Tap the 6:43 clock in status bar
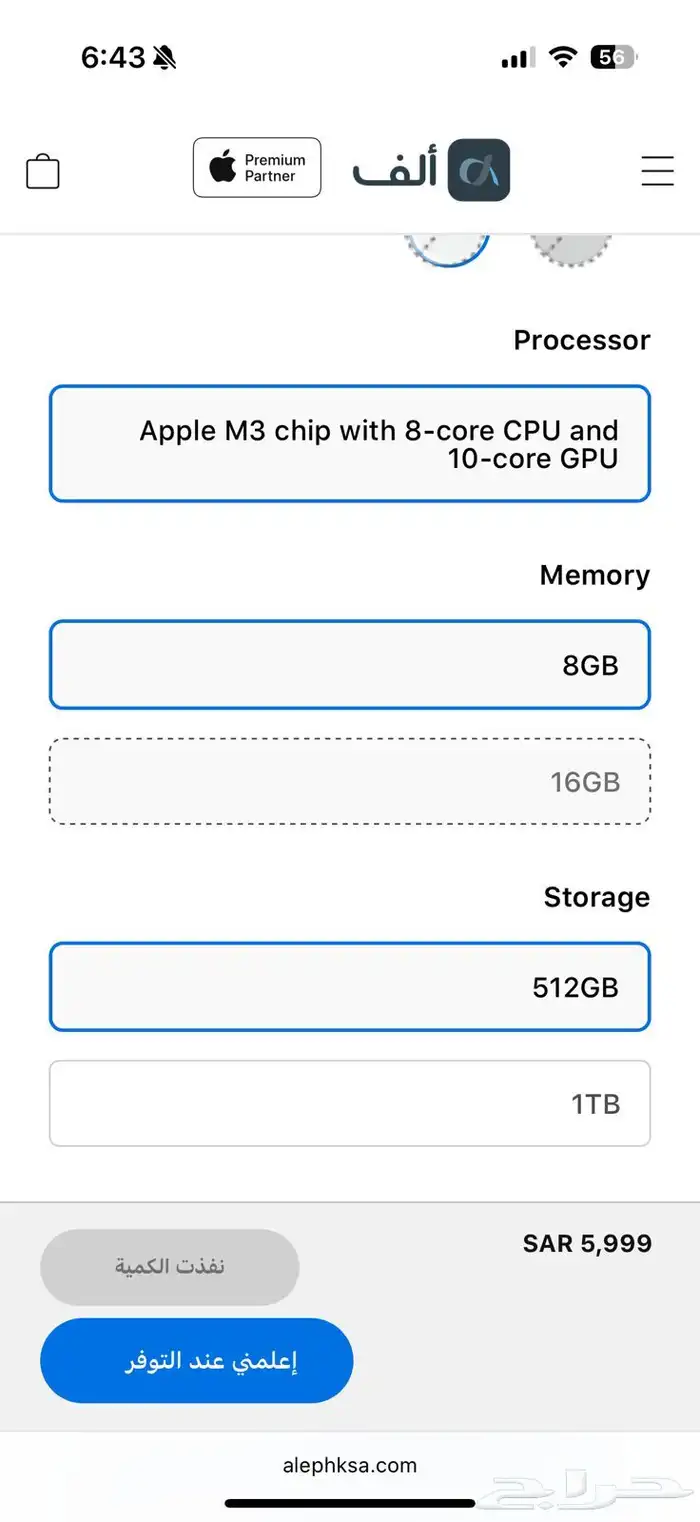The image size is (700, 1522). point(113,58)
